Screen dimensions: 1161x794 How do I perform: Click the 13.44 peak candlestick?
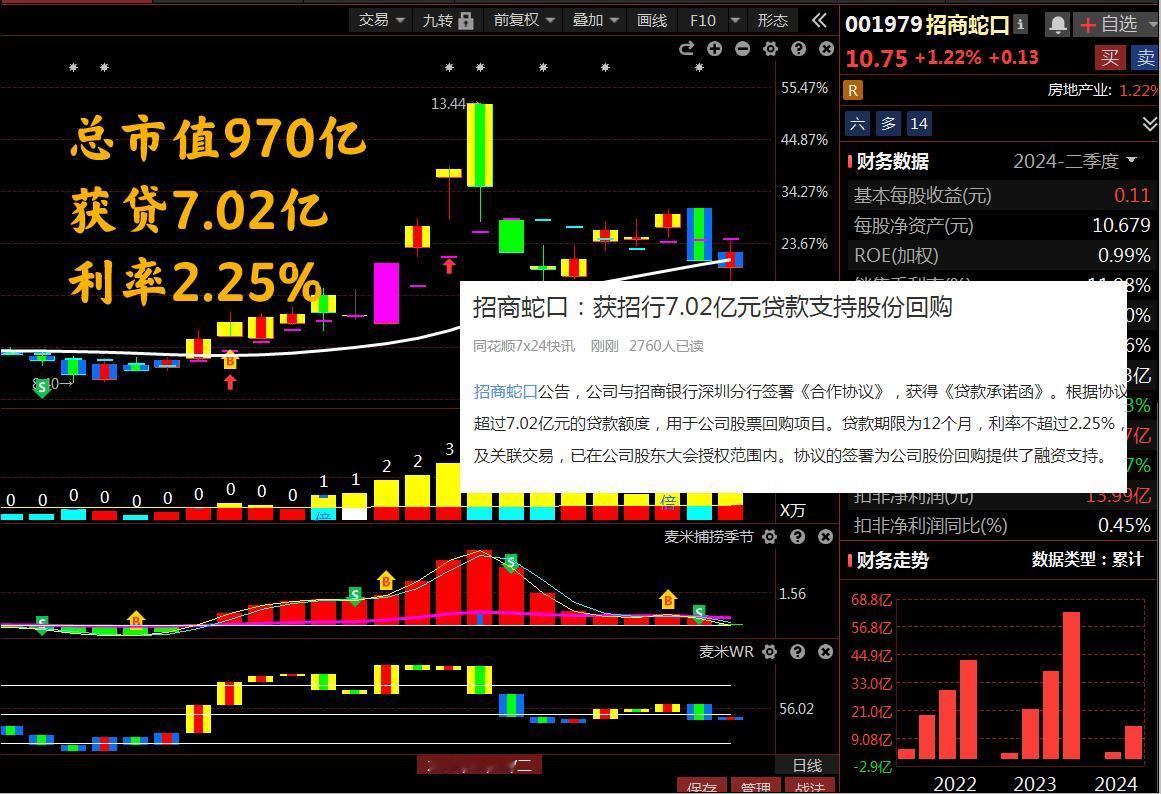click(x=480, y=145)
